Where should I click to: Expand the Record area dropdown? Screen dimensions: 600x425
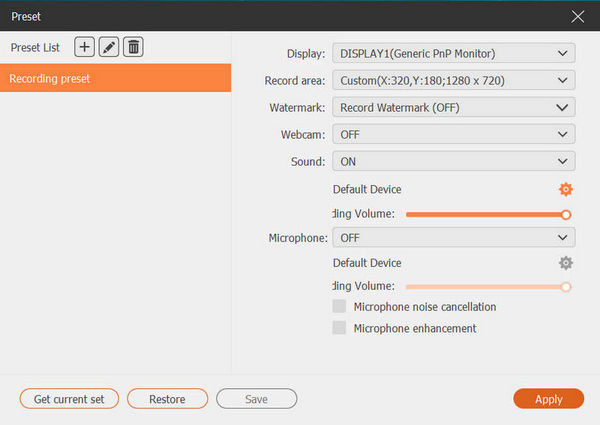(x=455, y=80)
